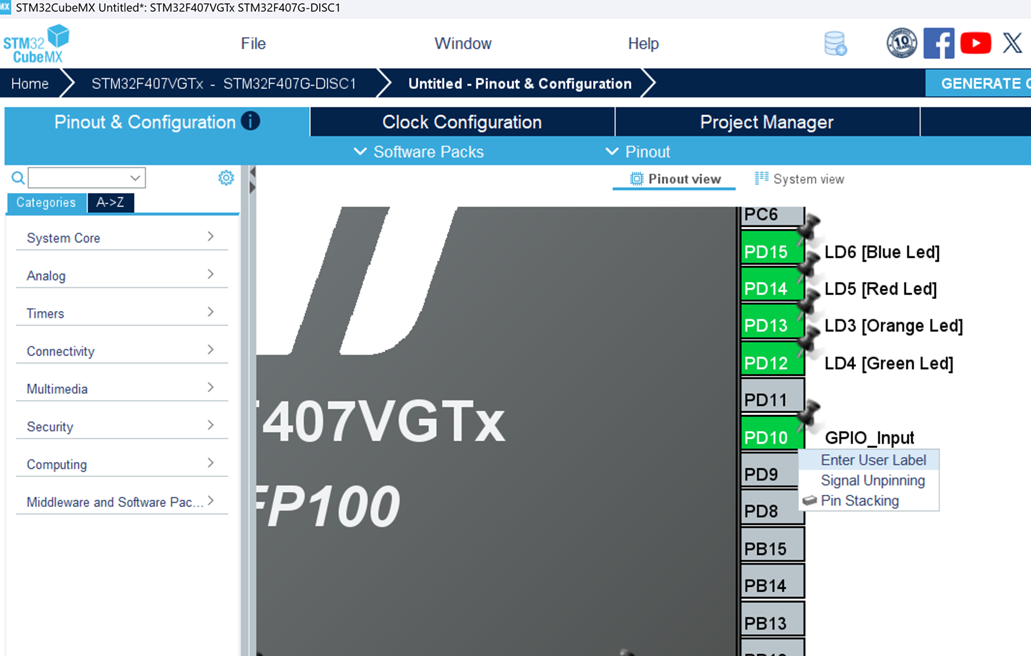Expand the System Core category
Screen dimensions: 1031x656
[122, 237]
